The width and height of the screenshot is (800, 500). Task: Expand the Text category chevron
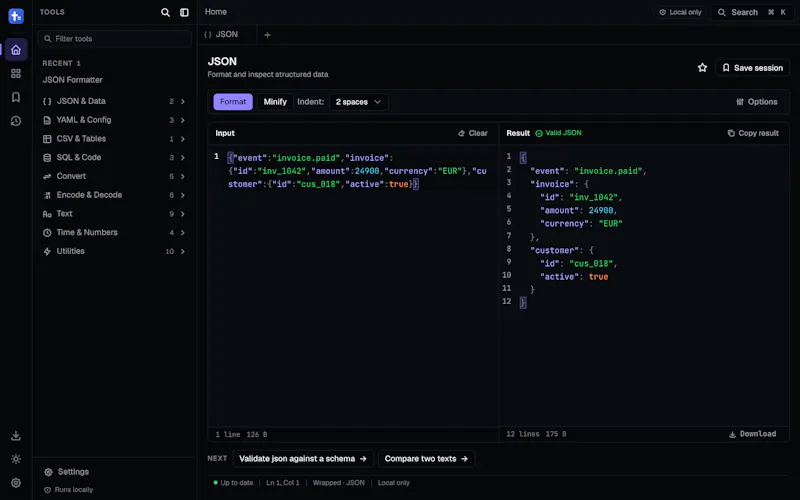coord(183,214)
